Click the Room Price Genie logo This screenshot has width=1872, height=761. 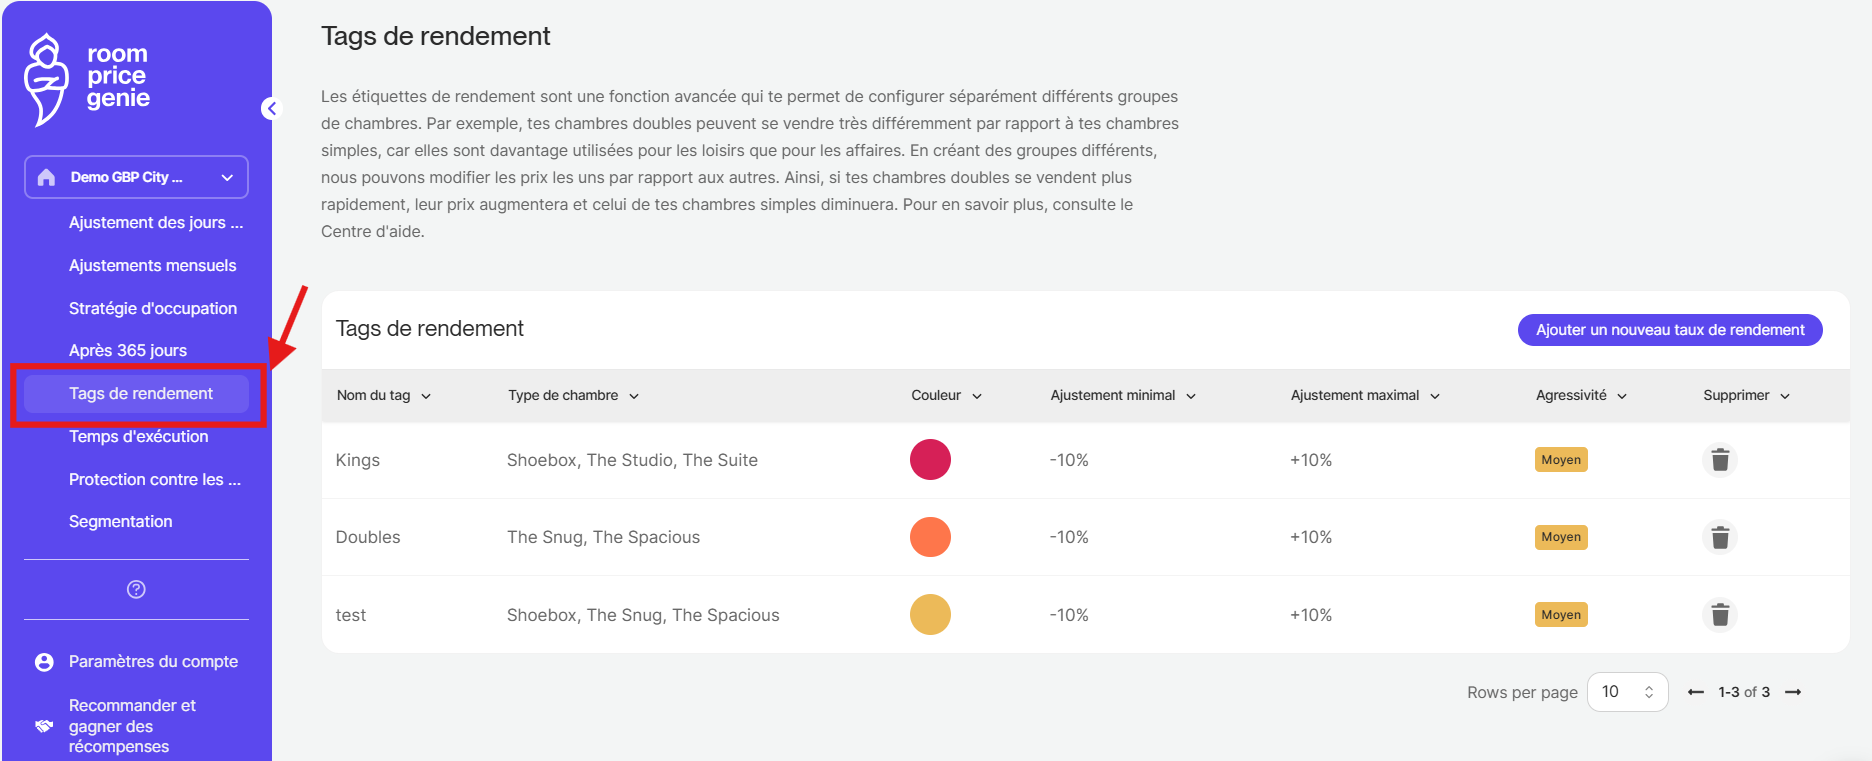tap(88, 79)
